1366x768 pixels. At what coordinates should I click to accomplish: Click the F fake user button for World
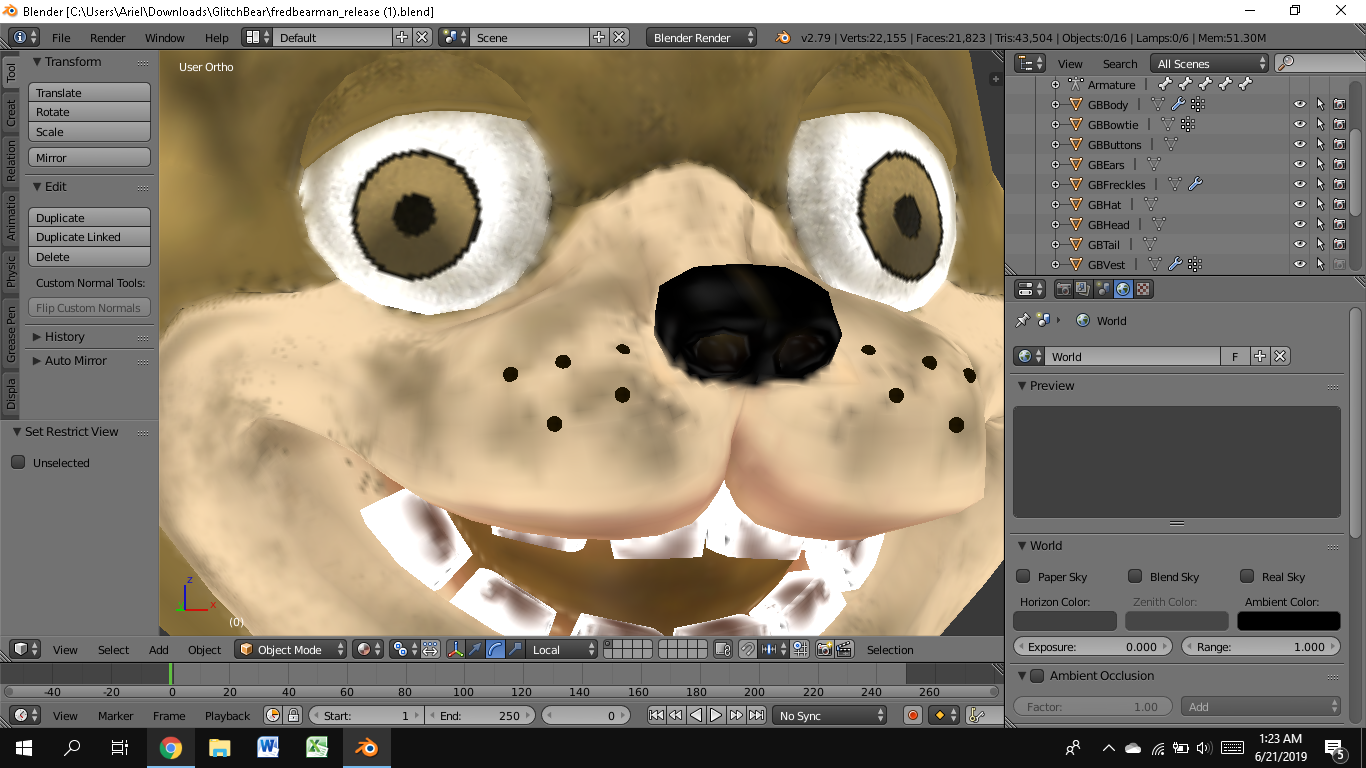[1235, 356]
